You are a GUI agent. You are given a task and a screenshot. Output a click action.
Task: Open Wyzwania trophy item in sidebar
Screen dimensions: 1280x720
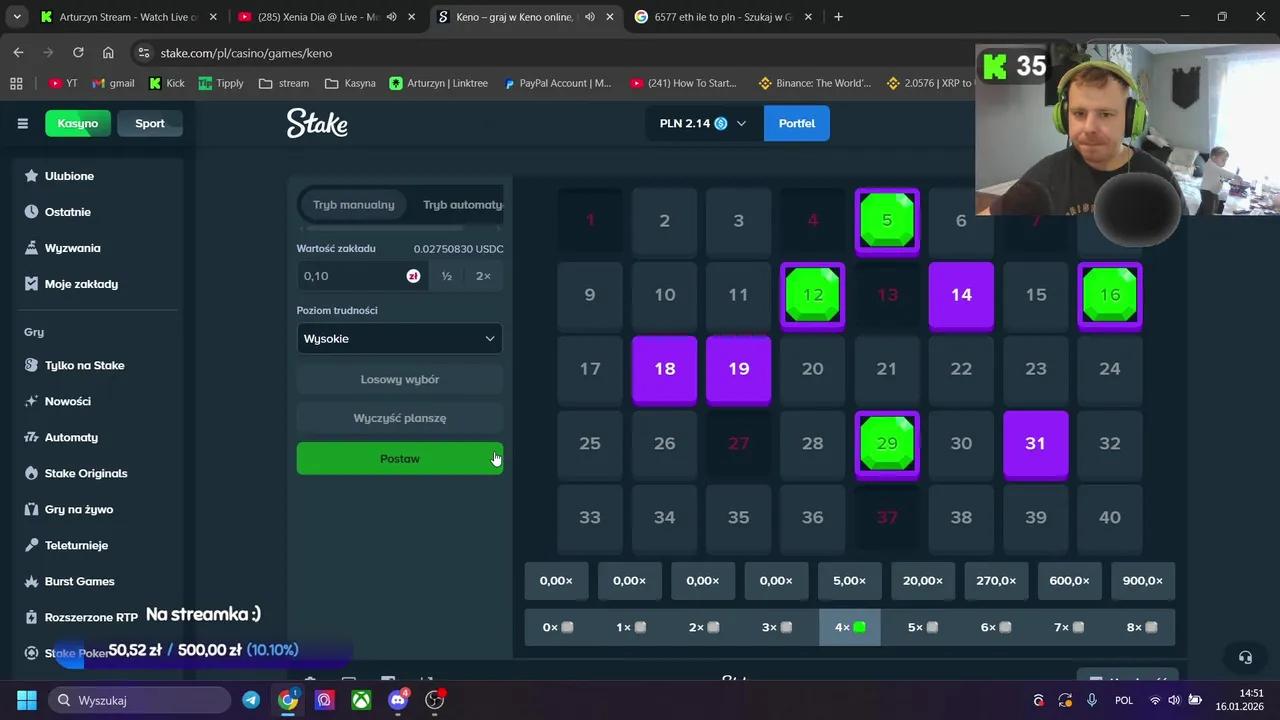72,248
